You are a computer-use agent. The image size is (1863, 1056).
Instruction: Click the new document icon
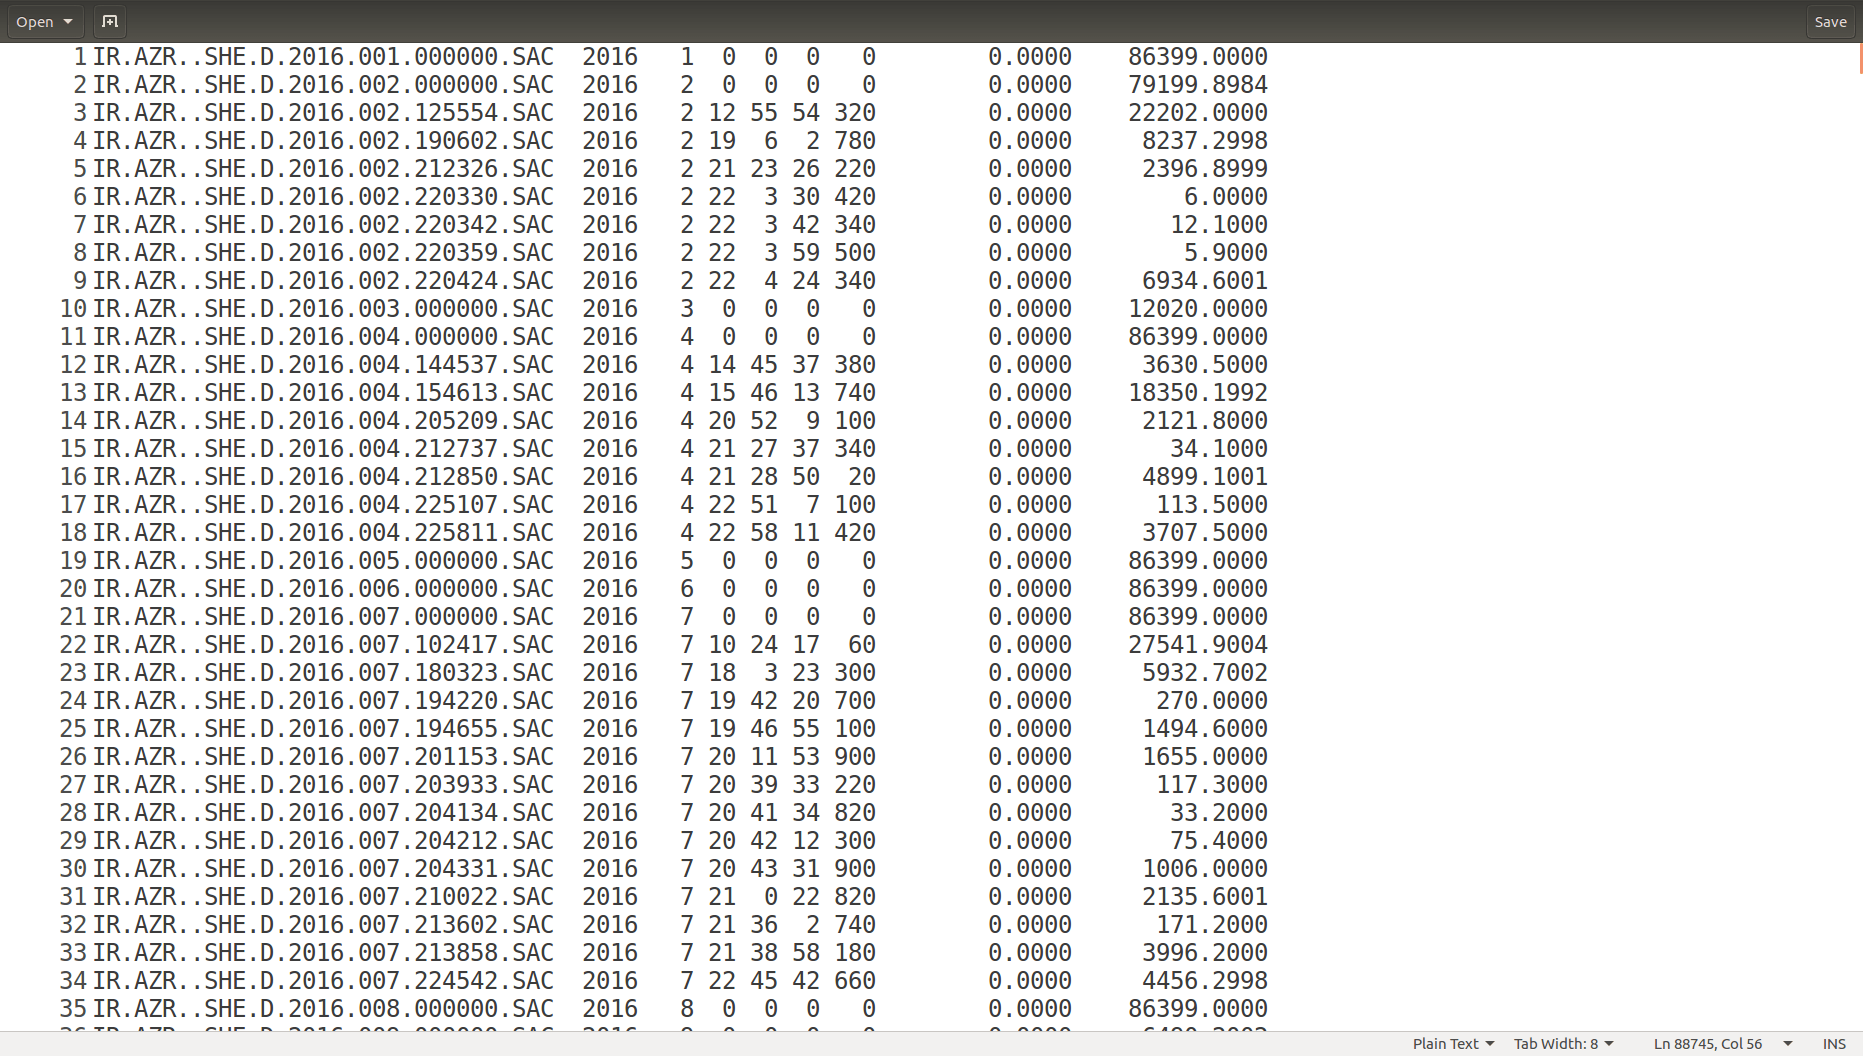tap(110, 21)
